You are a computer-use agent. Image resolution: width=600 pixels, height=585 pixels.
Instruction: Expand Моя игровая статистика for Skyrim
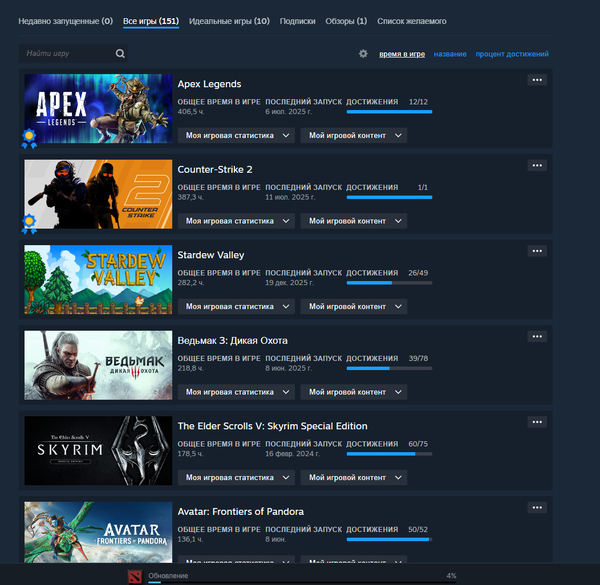coord(236,477)
